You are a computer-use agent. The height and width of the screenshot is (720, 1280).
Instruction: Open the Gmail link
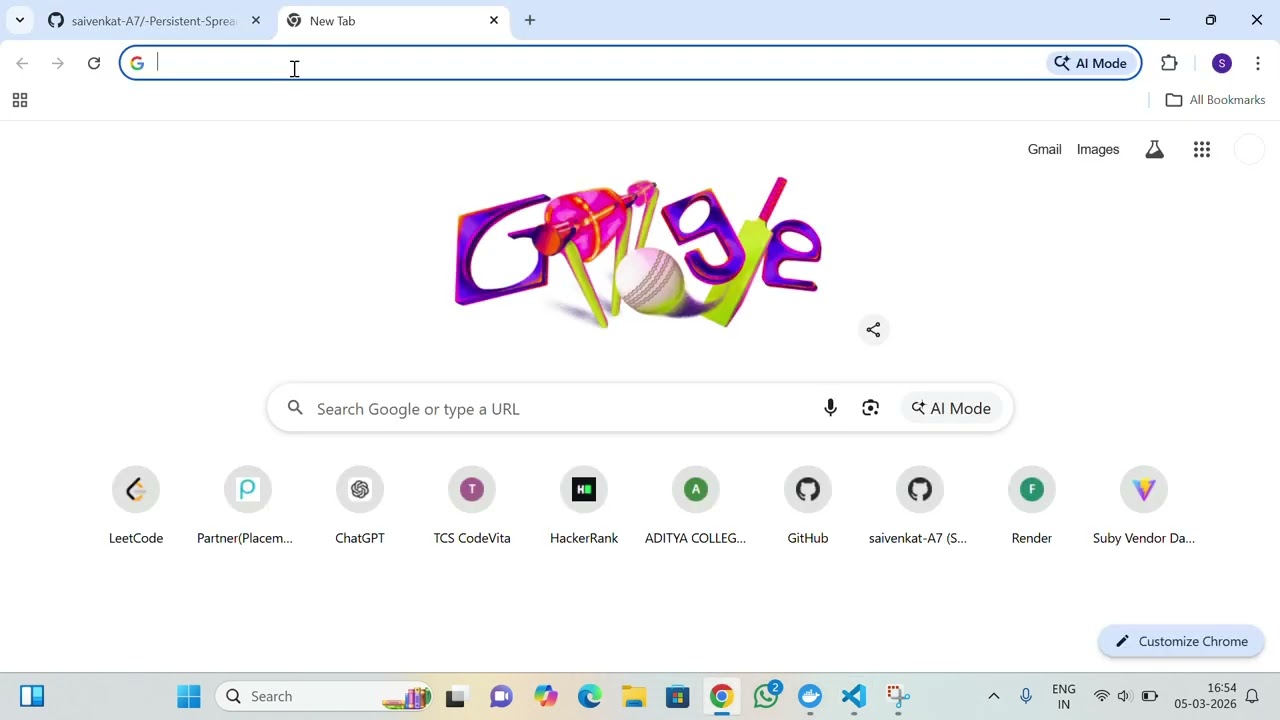coord(1044,149)
